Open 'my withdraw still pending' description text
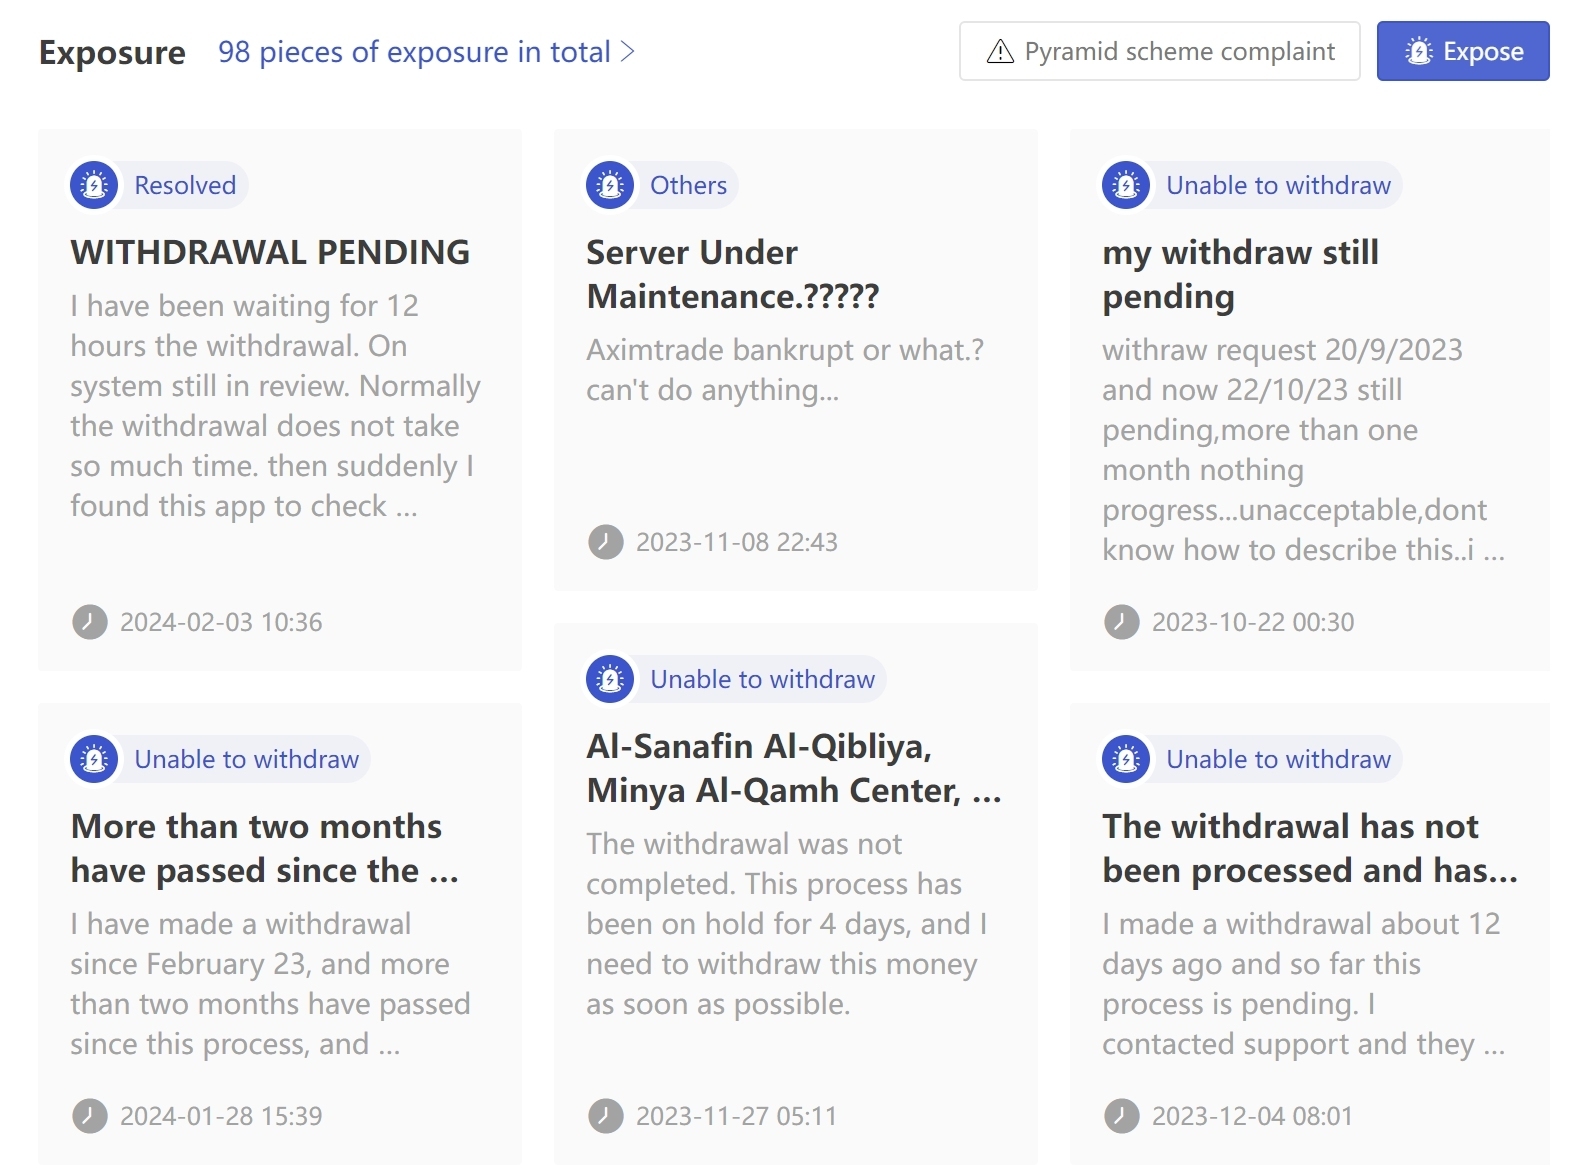1582x1176 pixels. (1303, 450)
